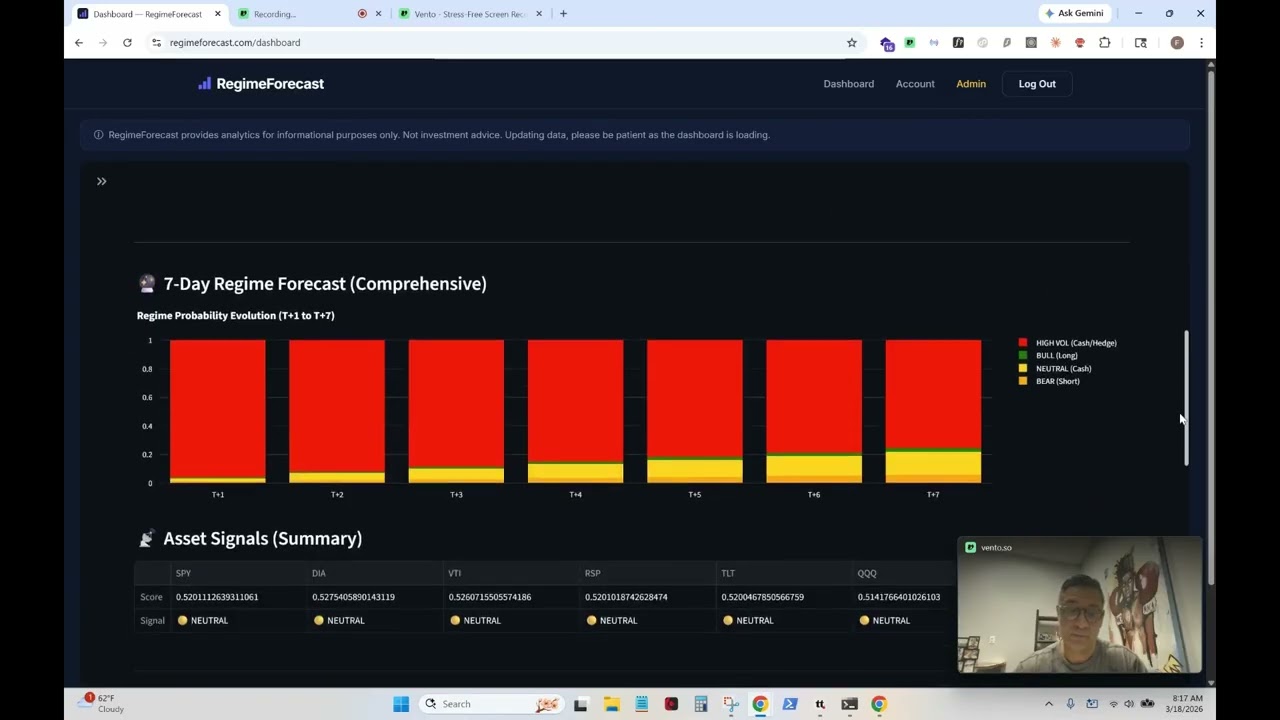Open Chrome three-dot menu

point(1201,42)
